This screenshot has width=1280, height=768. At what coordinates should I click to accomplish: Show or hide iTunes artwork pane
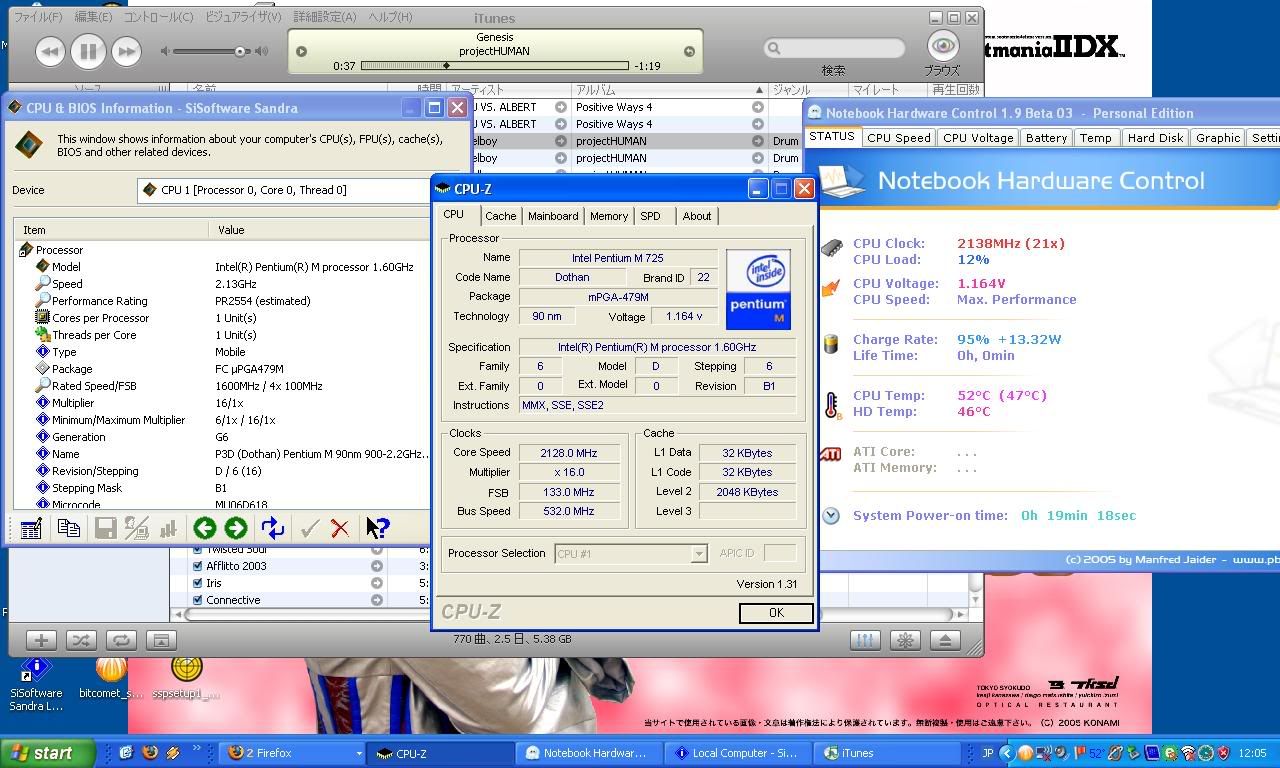click(161, 640)
